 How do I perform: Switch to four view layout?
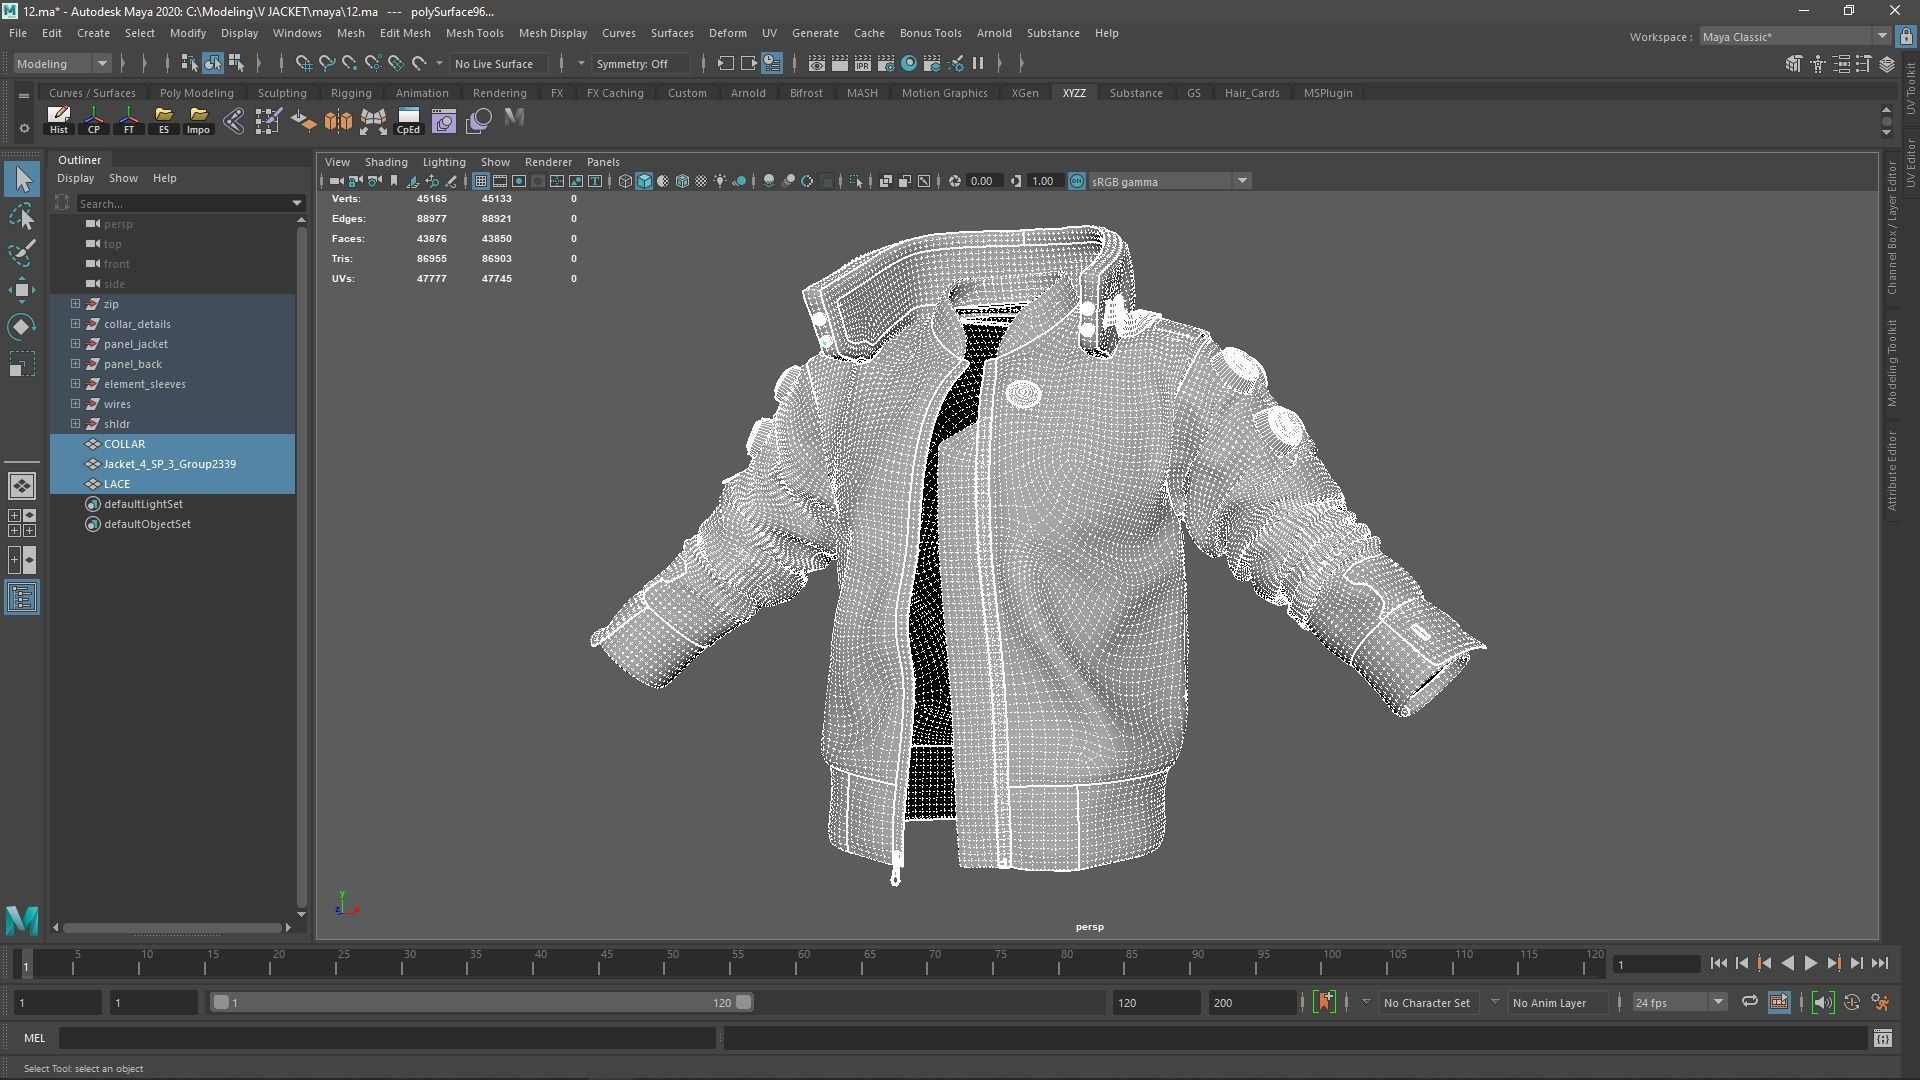coord(22,522)
